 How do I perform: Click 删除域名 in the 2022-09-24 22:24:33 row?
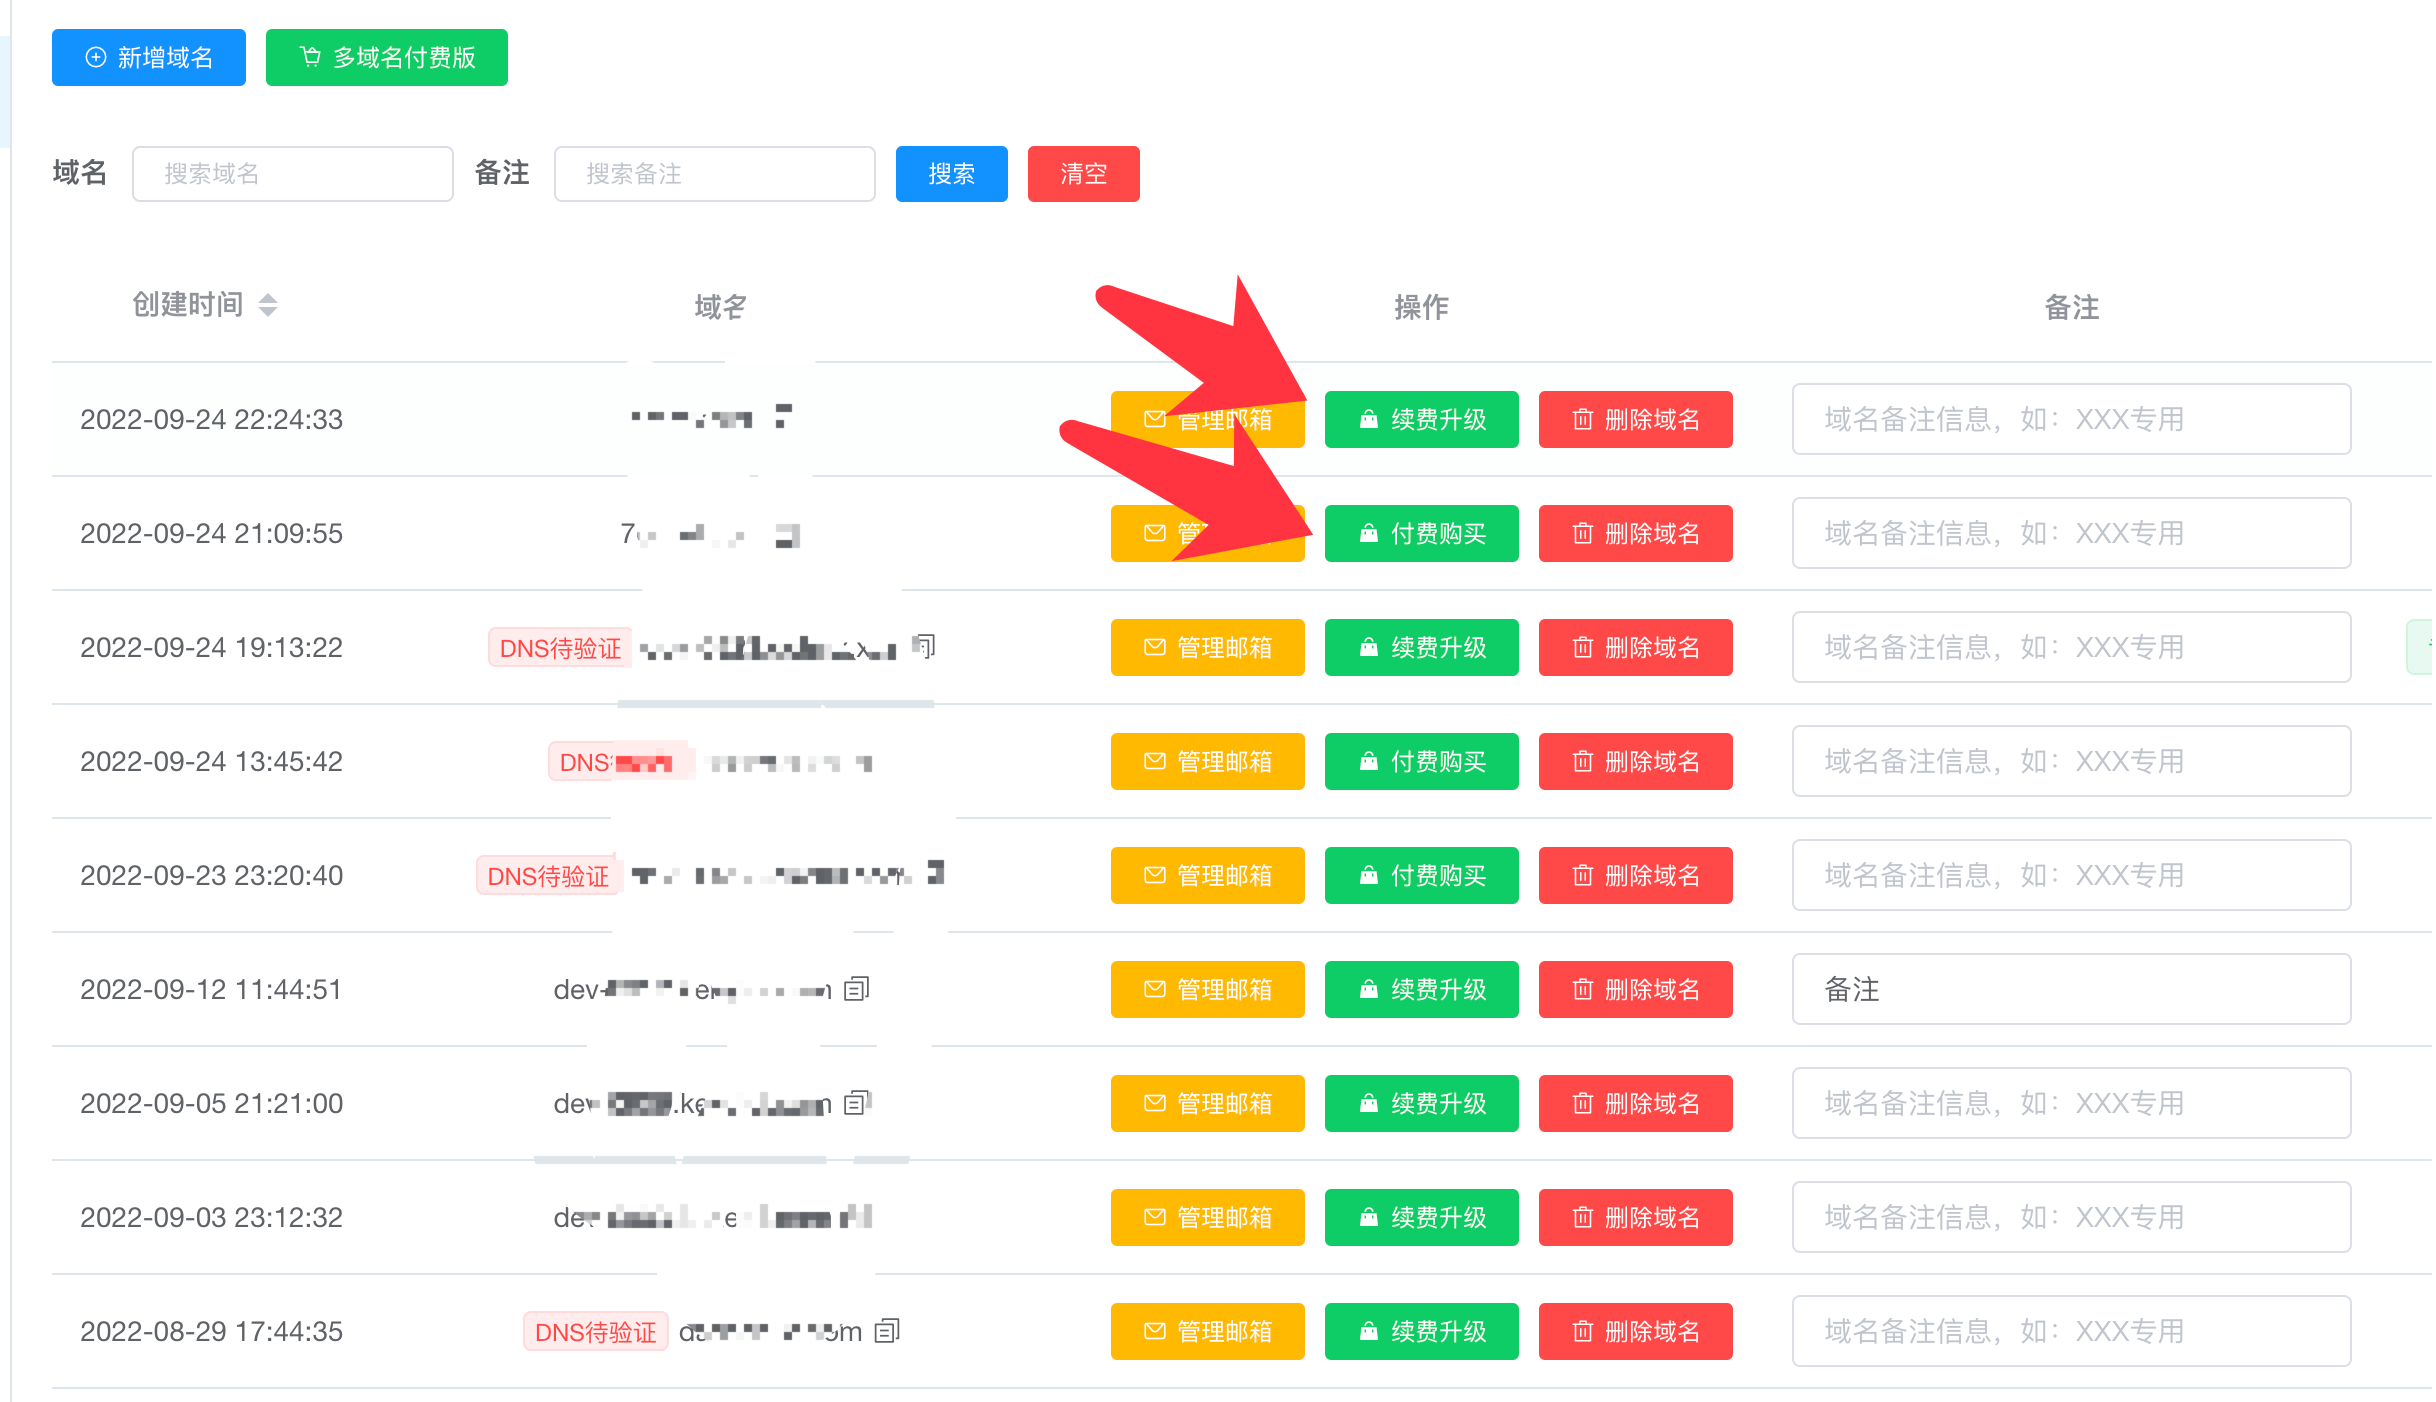1636,419
